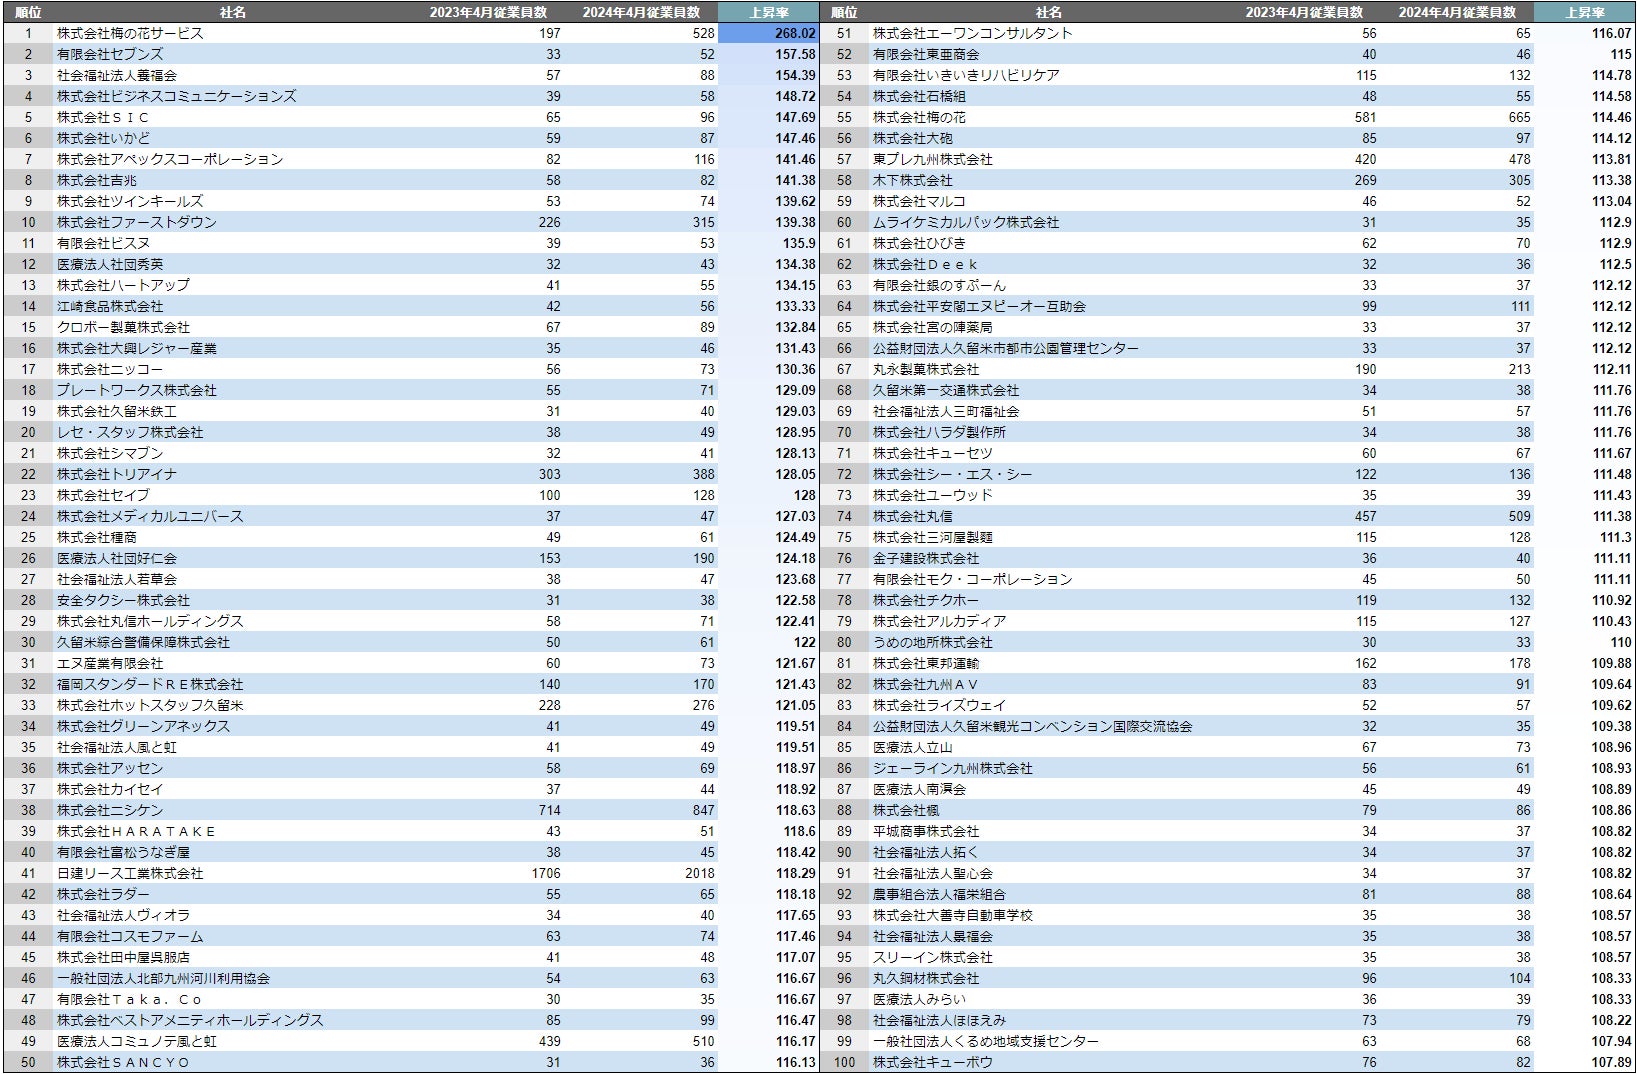
Task: Select the name 株式会社シー・エス・シー
Action: [953, 474]
